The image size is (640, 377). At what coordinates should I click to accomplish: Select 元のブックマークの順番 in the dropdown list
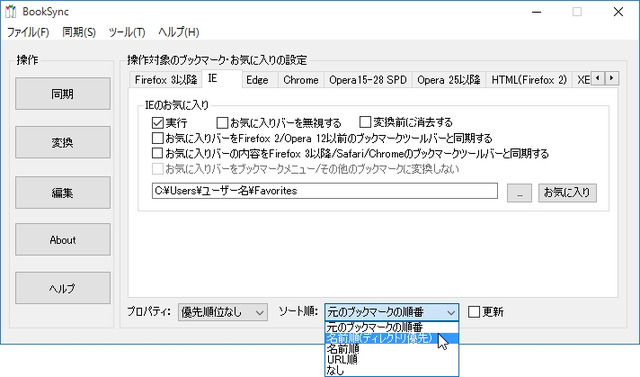pos(391,327)
